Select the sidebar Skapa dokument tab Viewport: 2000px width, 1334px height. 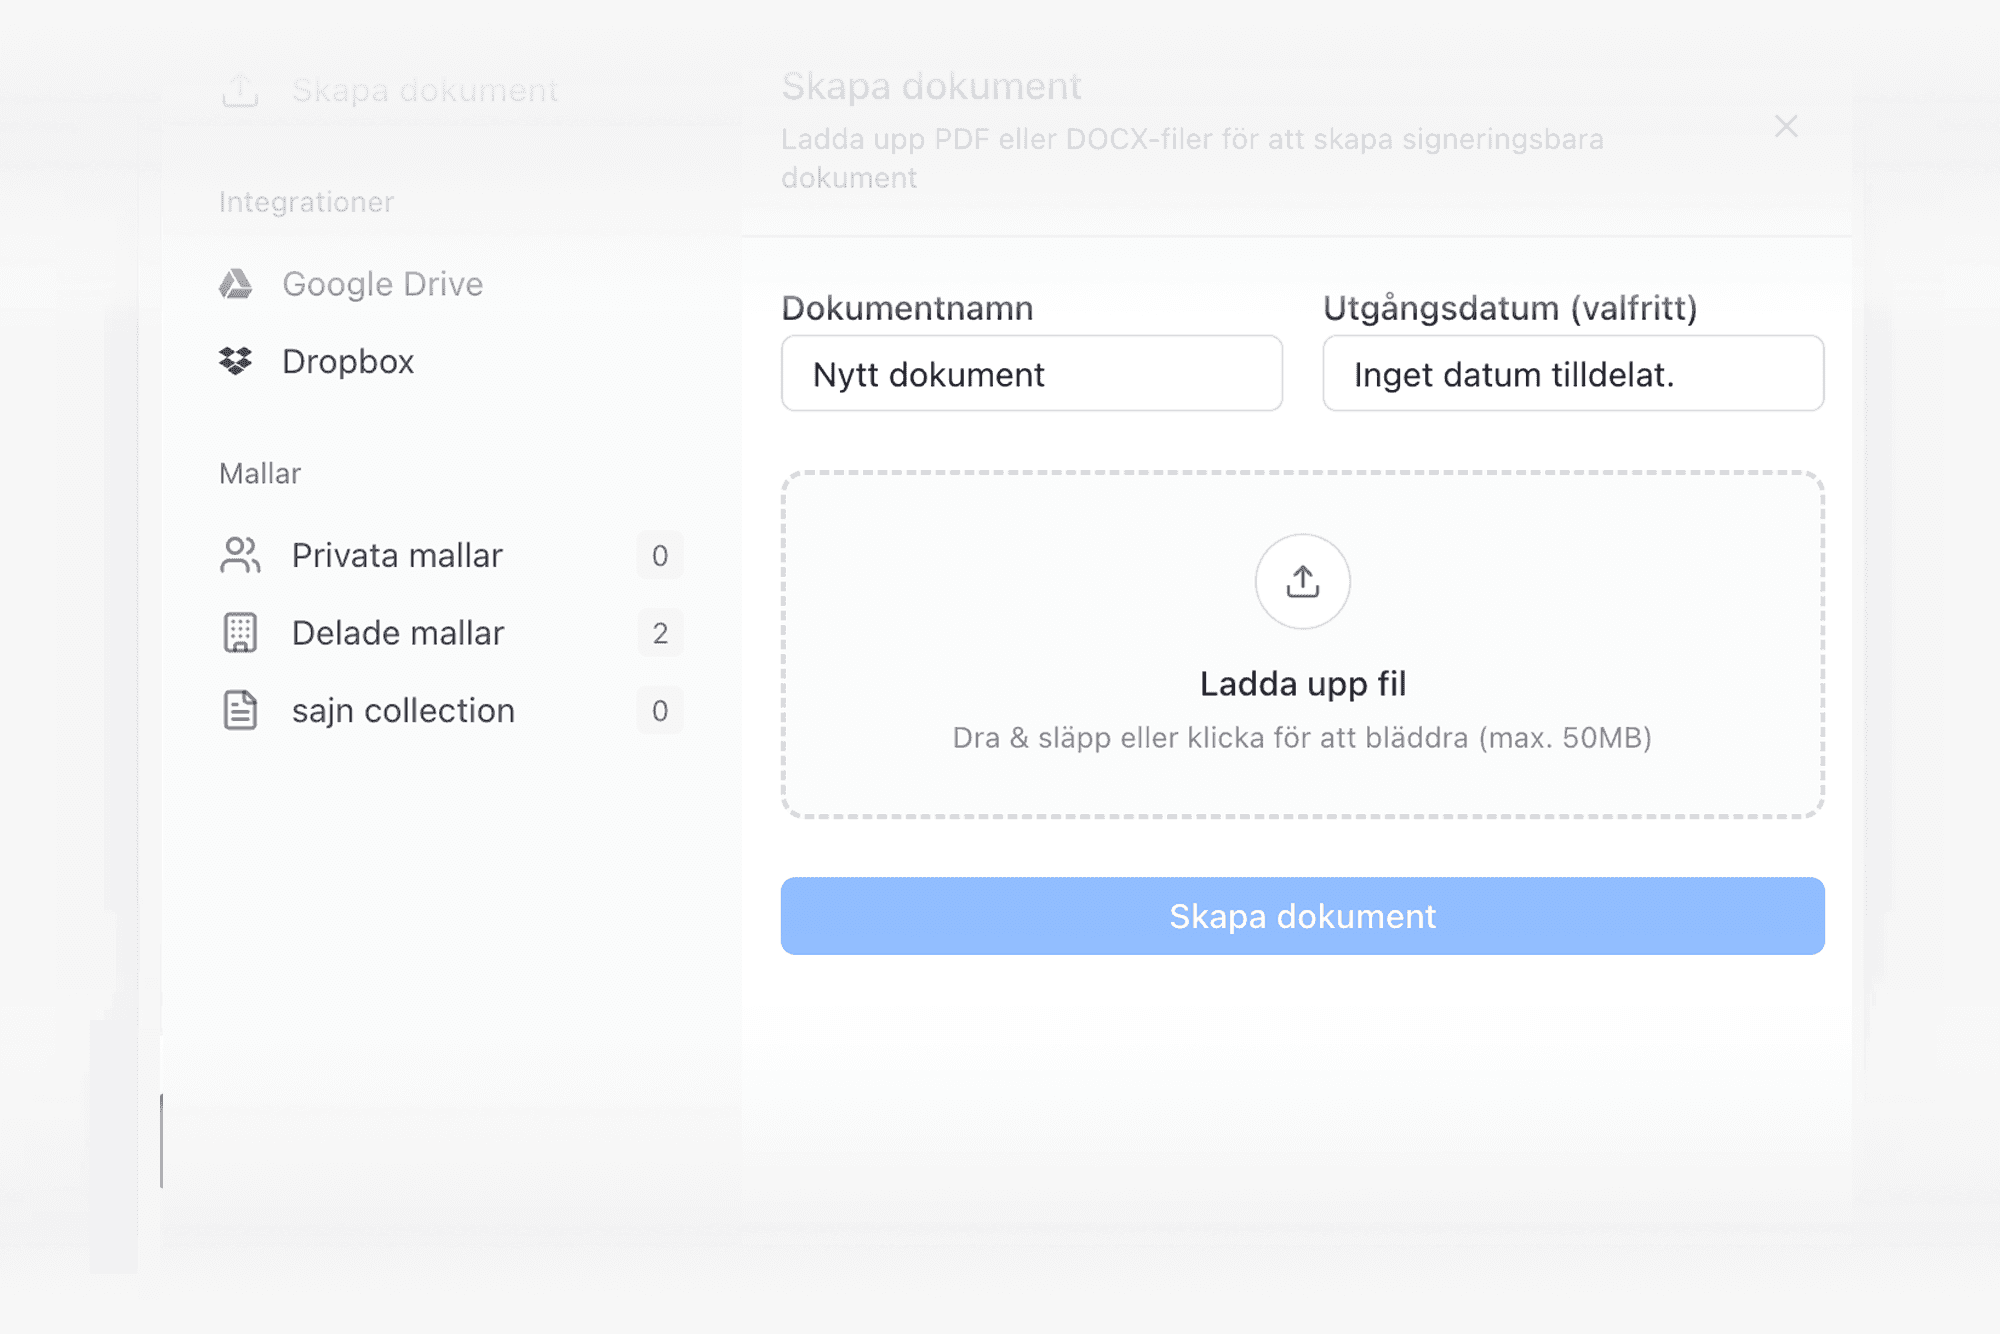(x=424, y=90)
